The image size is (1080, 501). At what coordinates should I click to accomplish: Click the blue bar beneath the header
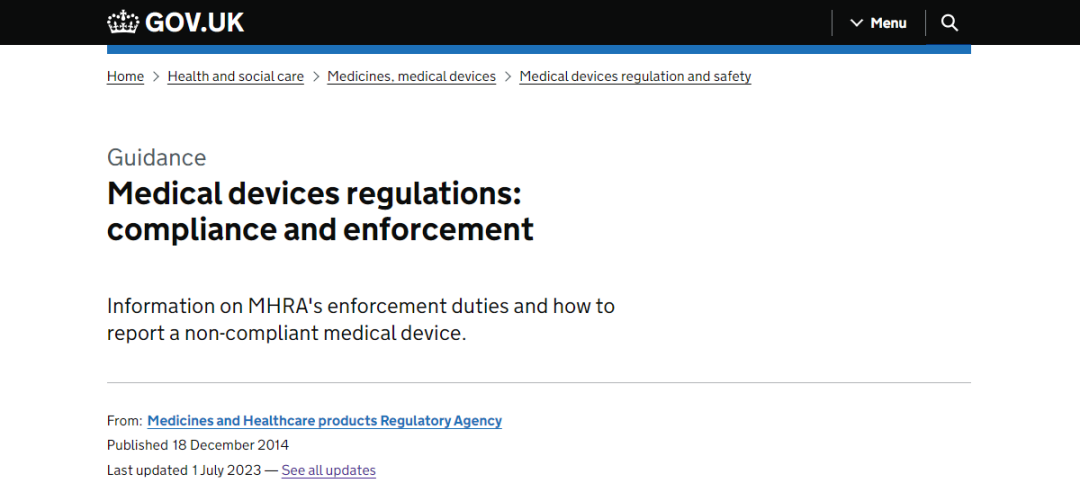(538, 48)
